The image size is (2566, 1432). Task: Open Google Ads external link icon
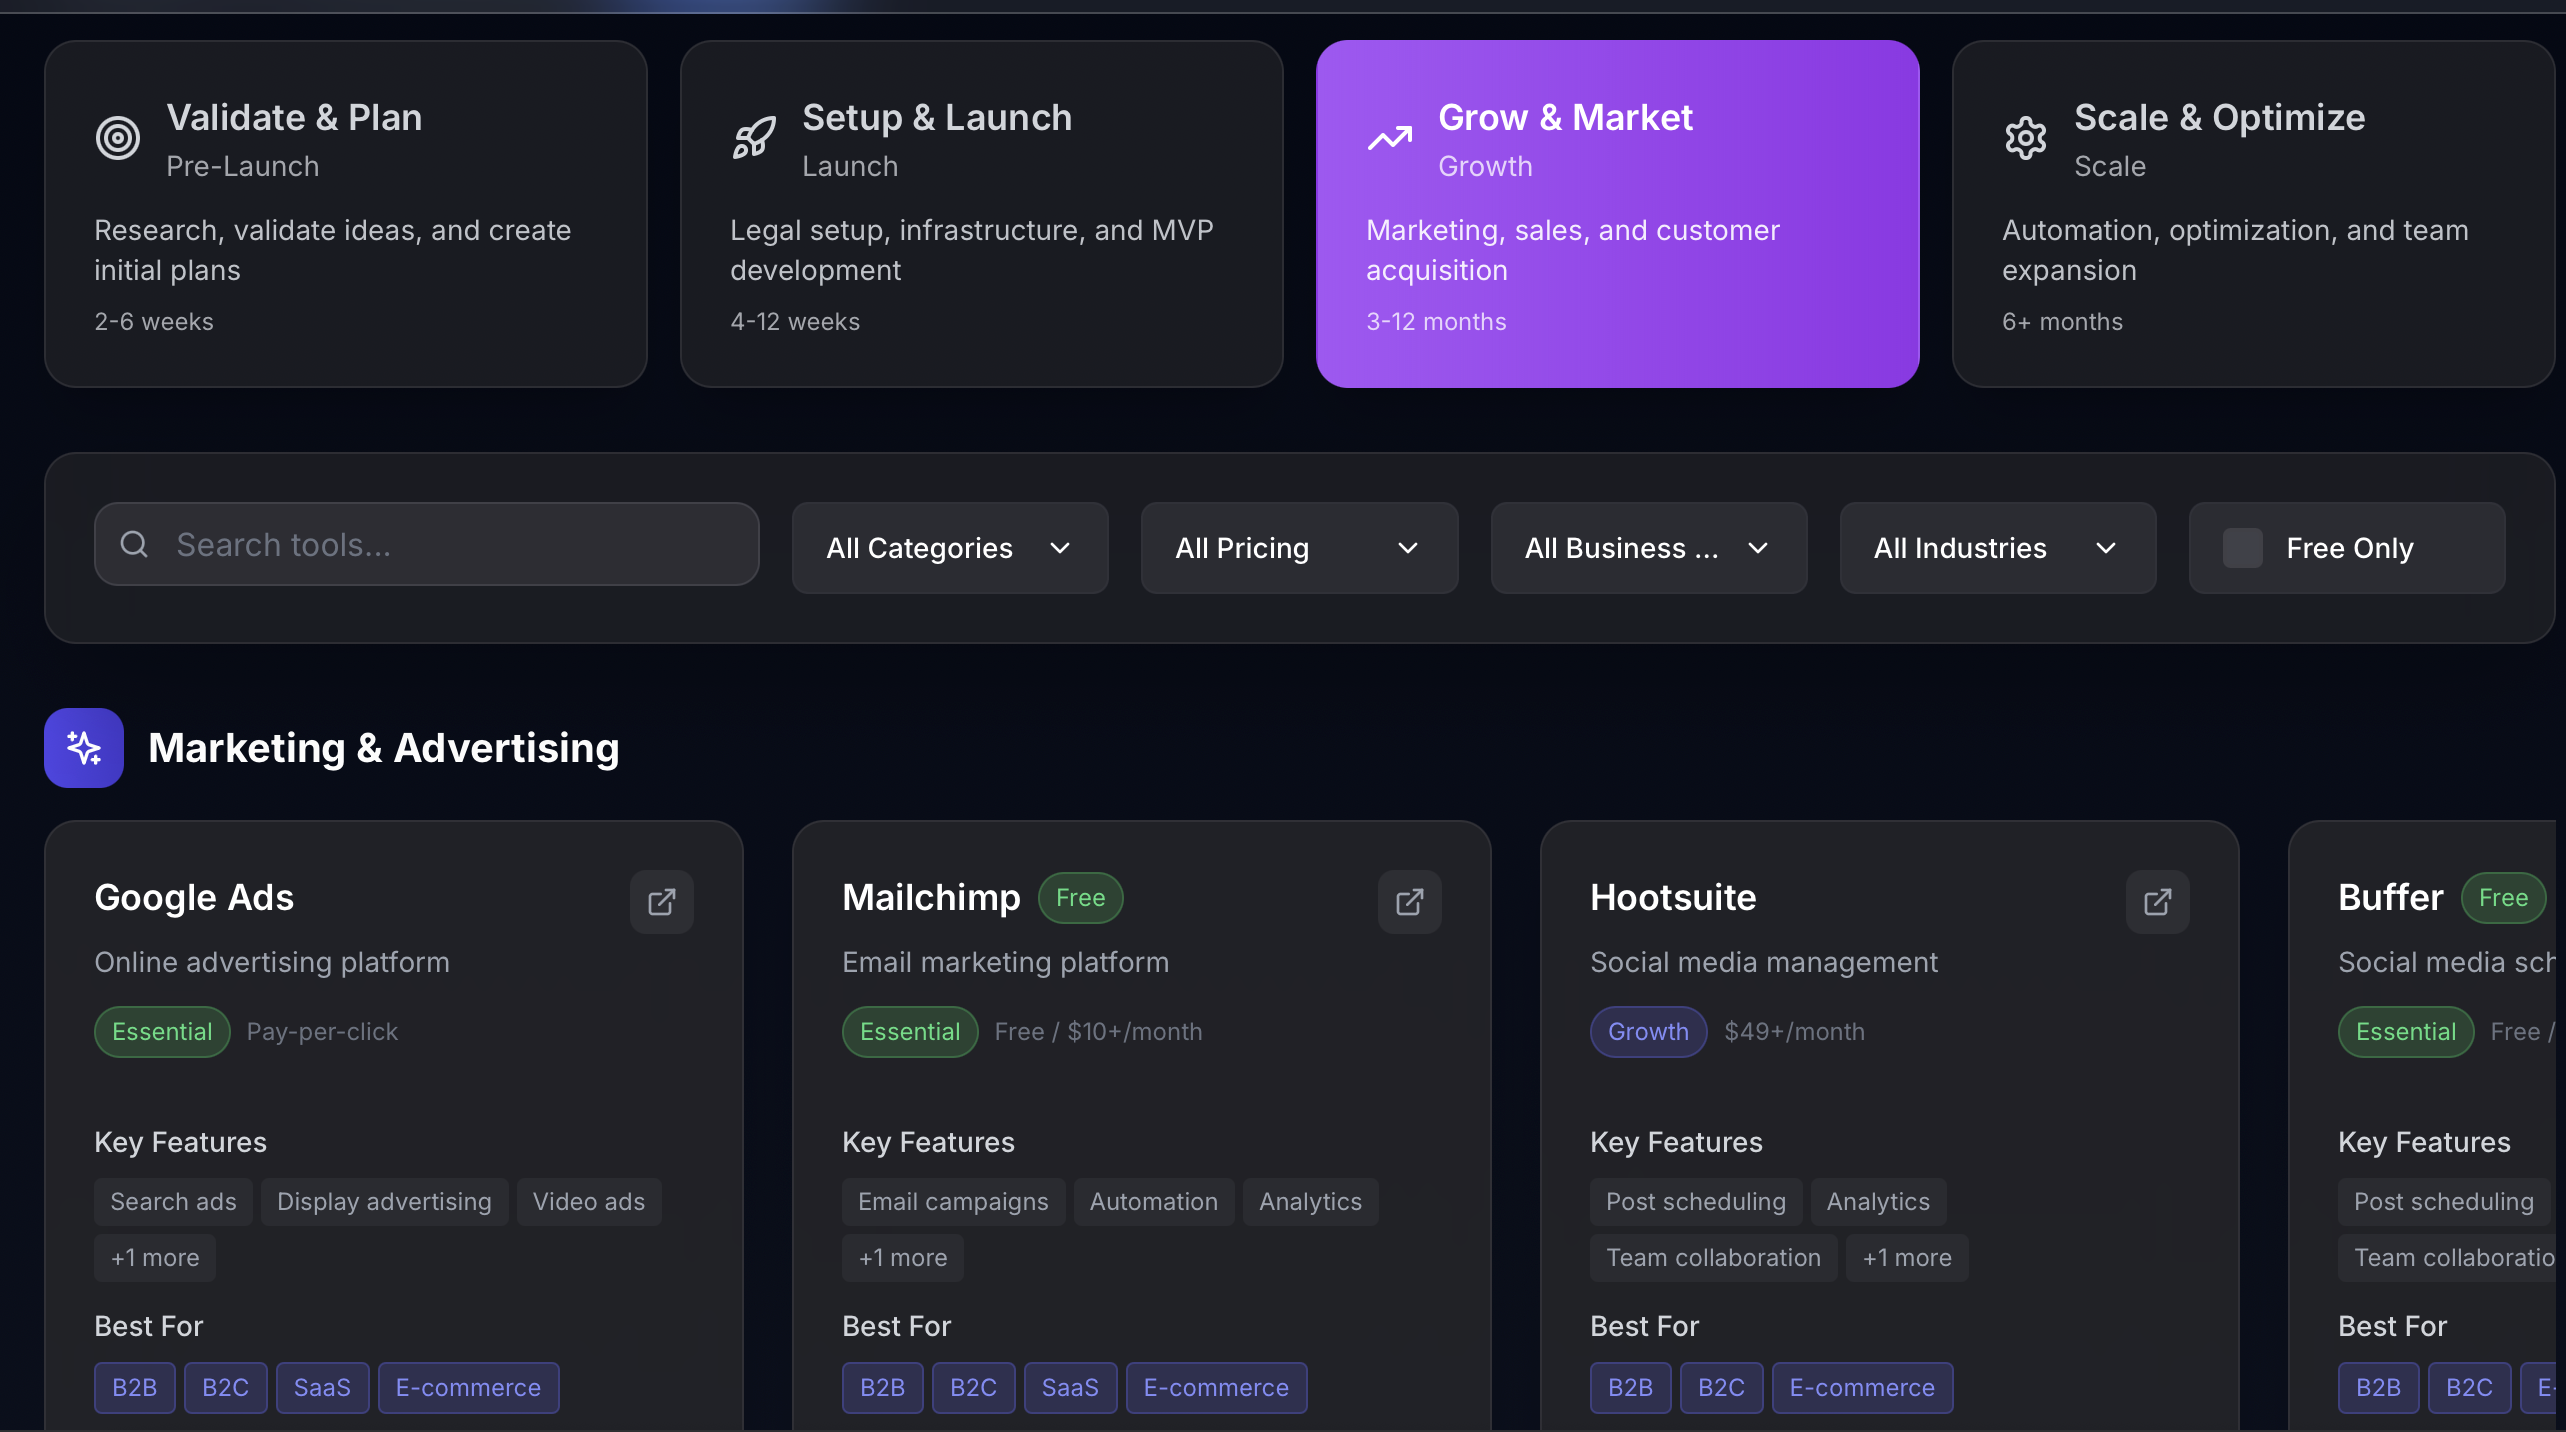click(662, 902)
